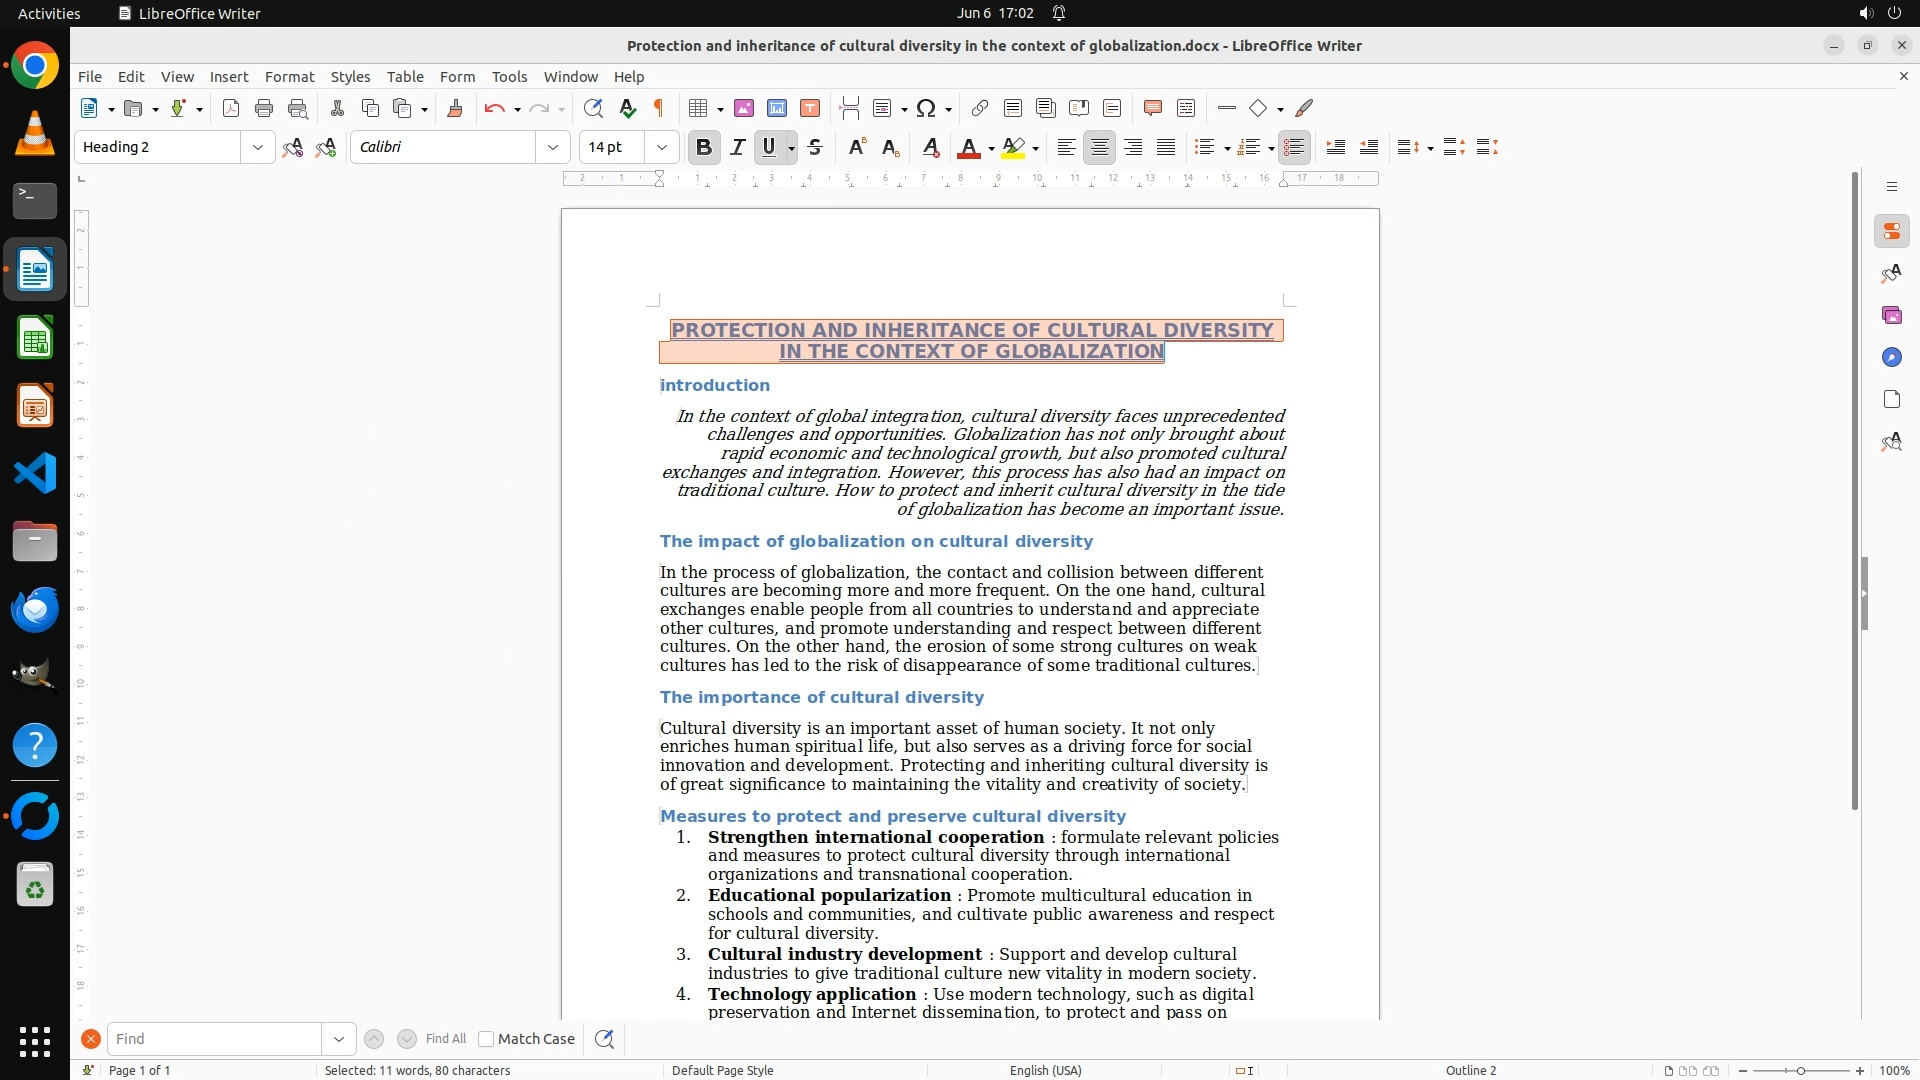
Task: Open the Calibri font name dropdown
Action: 552,147
